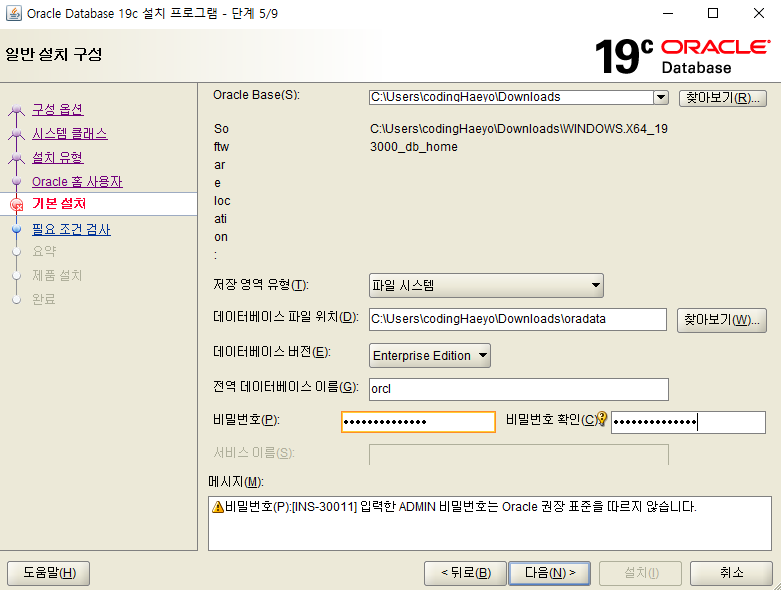Click the Oracle Base(S) label

click(x=257, y=95)
